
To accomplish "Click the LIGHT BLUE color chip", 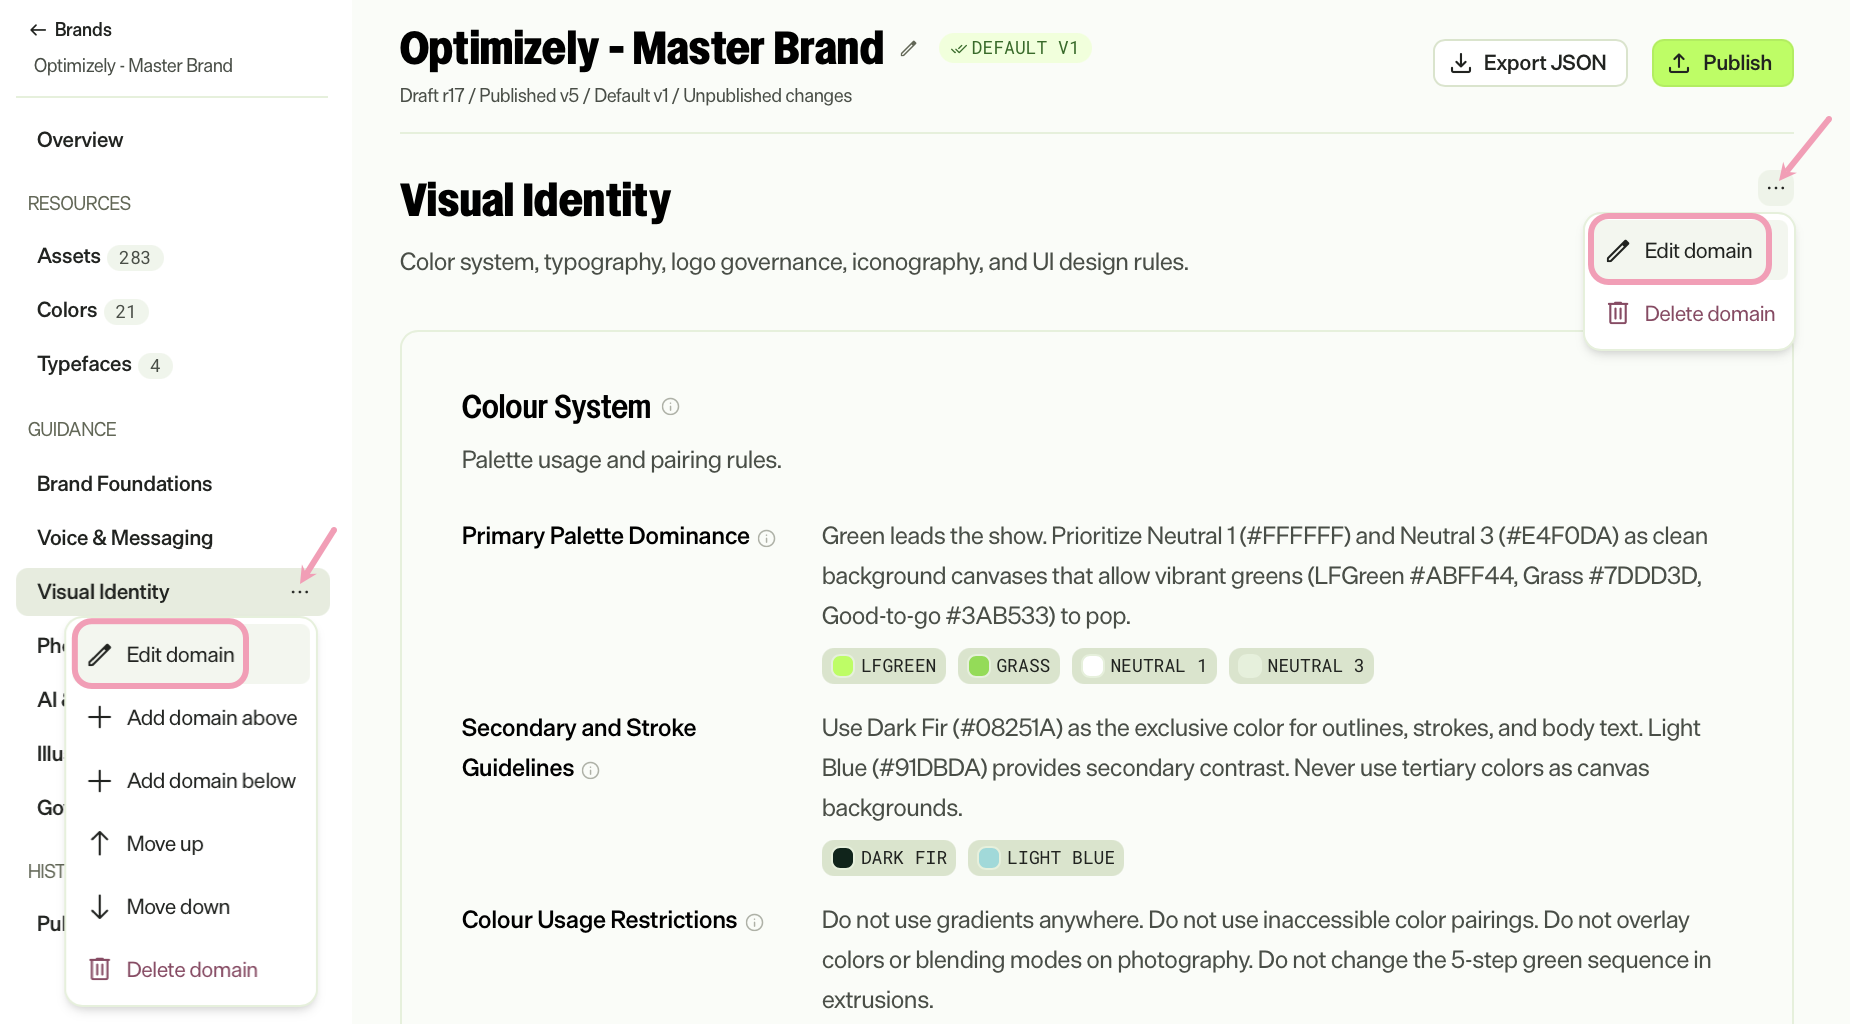I will 1046,858.
